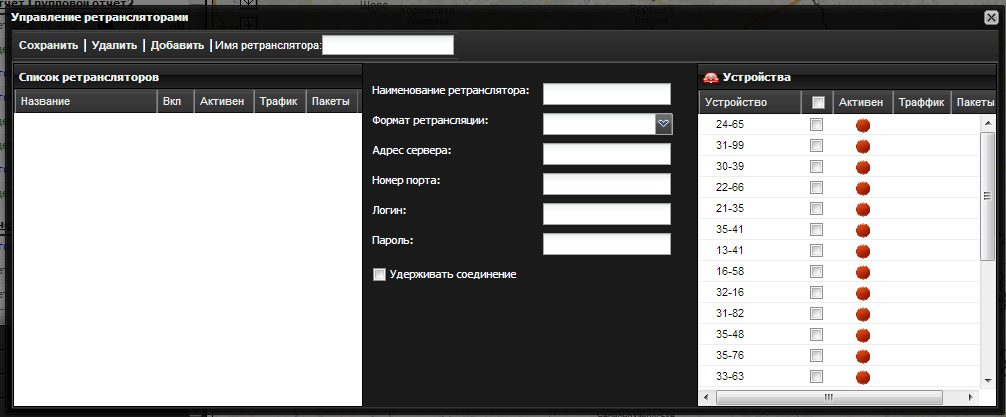Click red status icon for device 16-58
The height and width of the screenshot is (417, 1006).
point(862,272)
